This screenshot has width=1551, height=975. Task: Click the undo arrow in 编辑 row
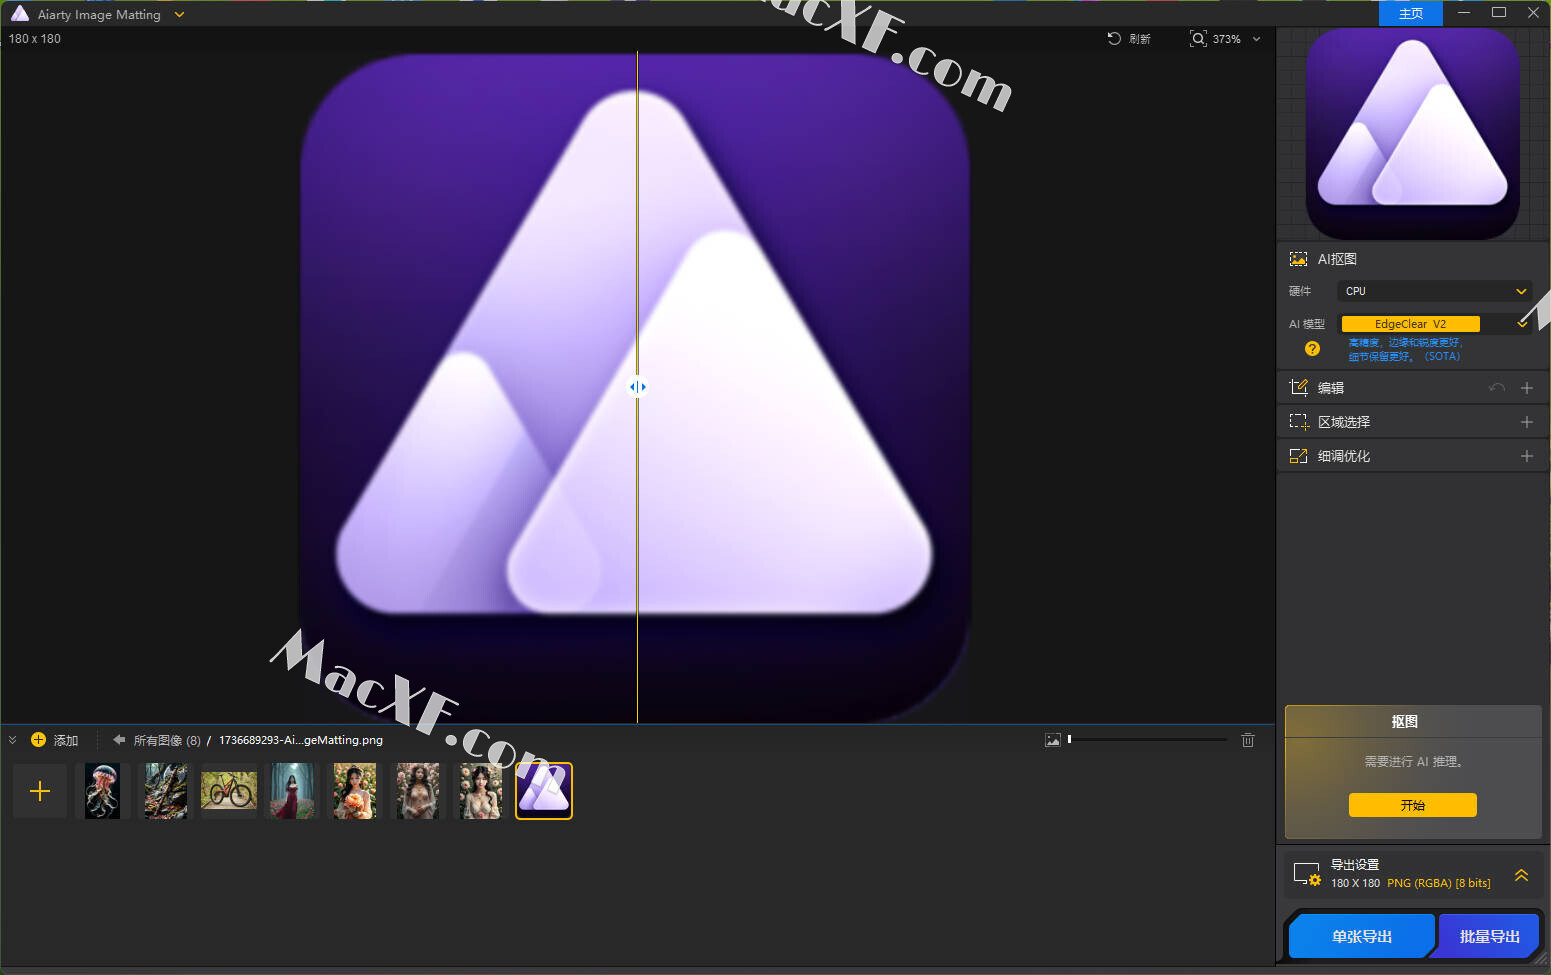[x=1496, y=388]
